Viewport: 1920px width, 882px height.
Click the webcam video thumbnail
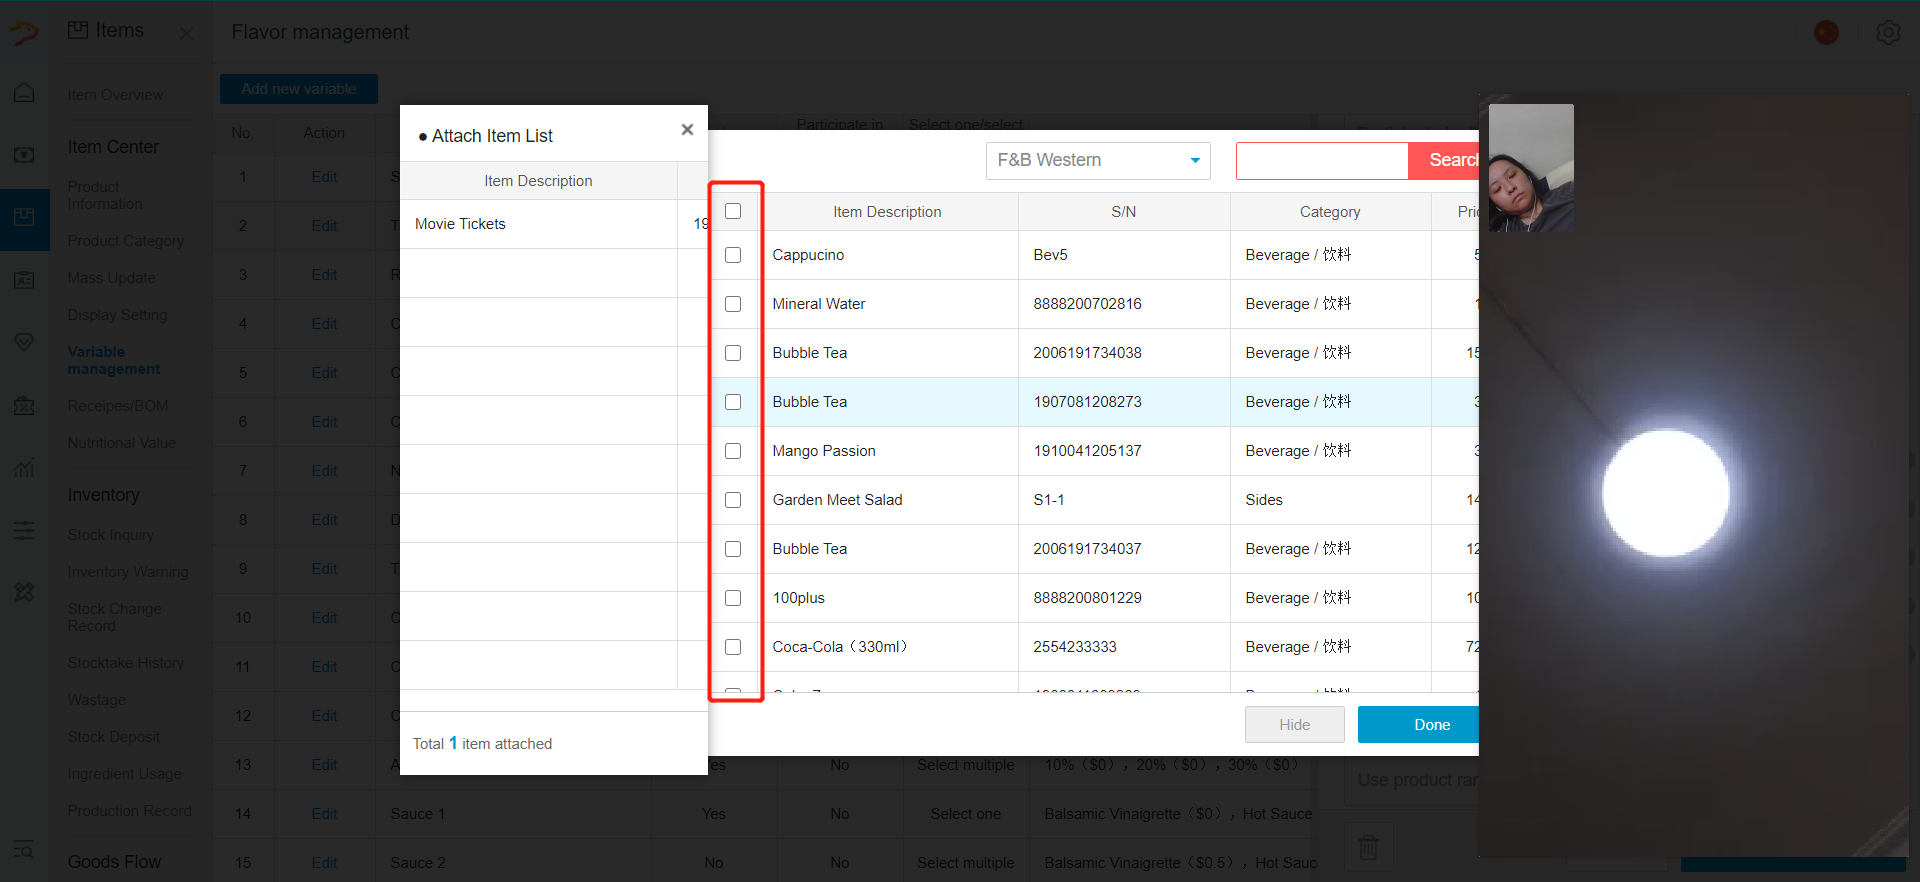coord(1531,168)
